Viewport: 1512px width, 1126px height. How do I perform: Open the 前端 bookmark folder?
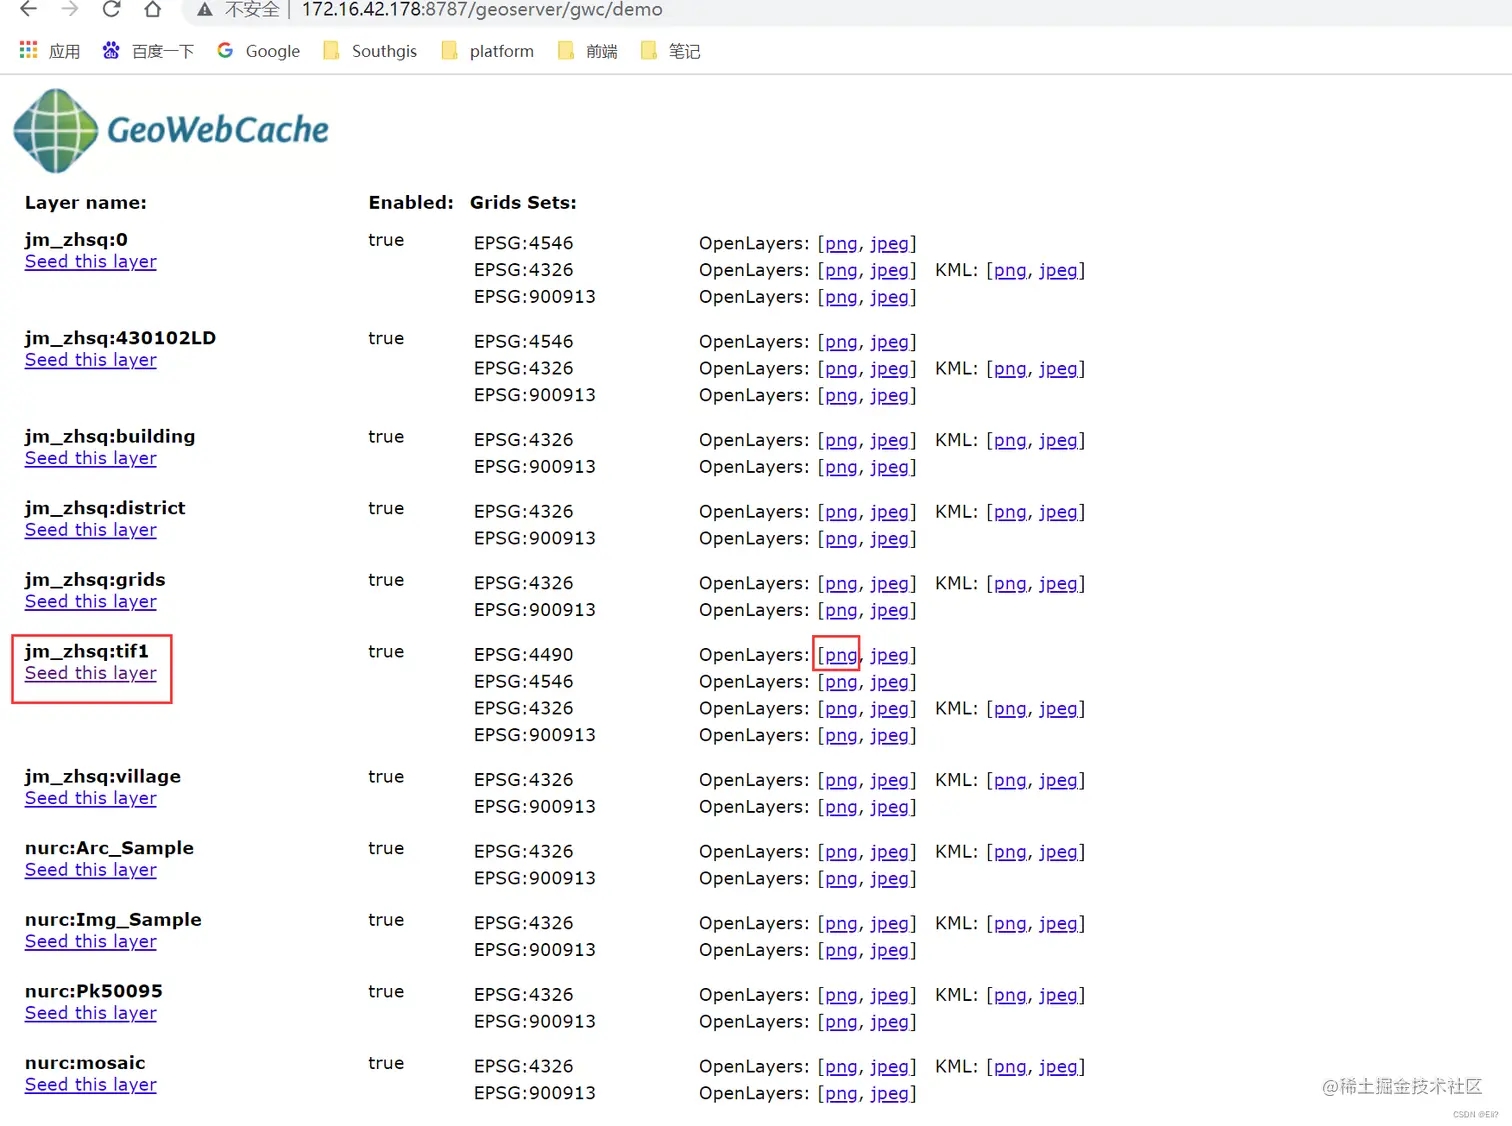point(588,51)
